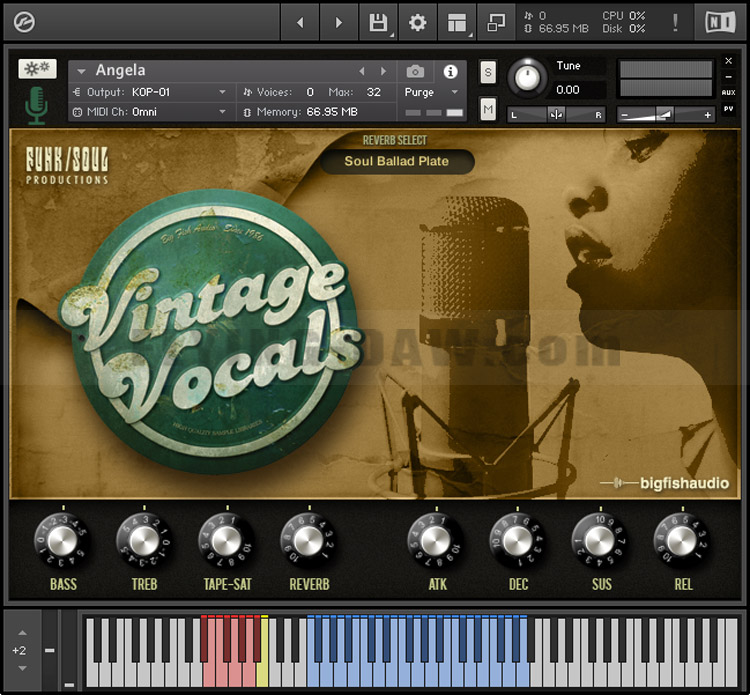Viewport: 750px width, 695px height.
Task: Click the Tune knob
Action: (x=527, y=77)
